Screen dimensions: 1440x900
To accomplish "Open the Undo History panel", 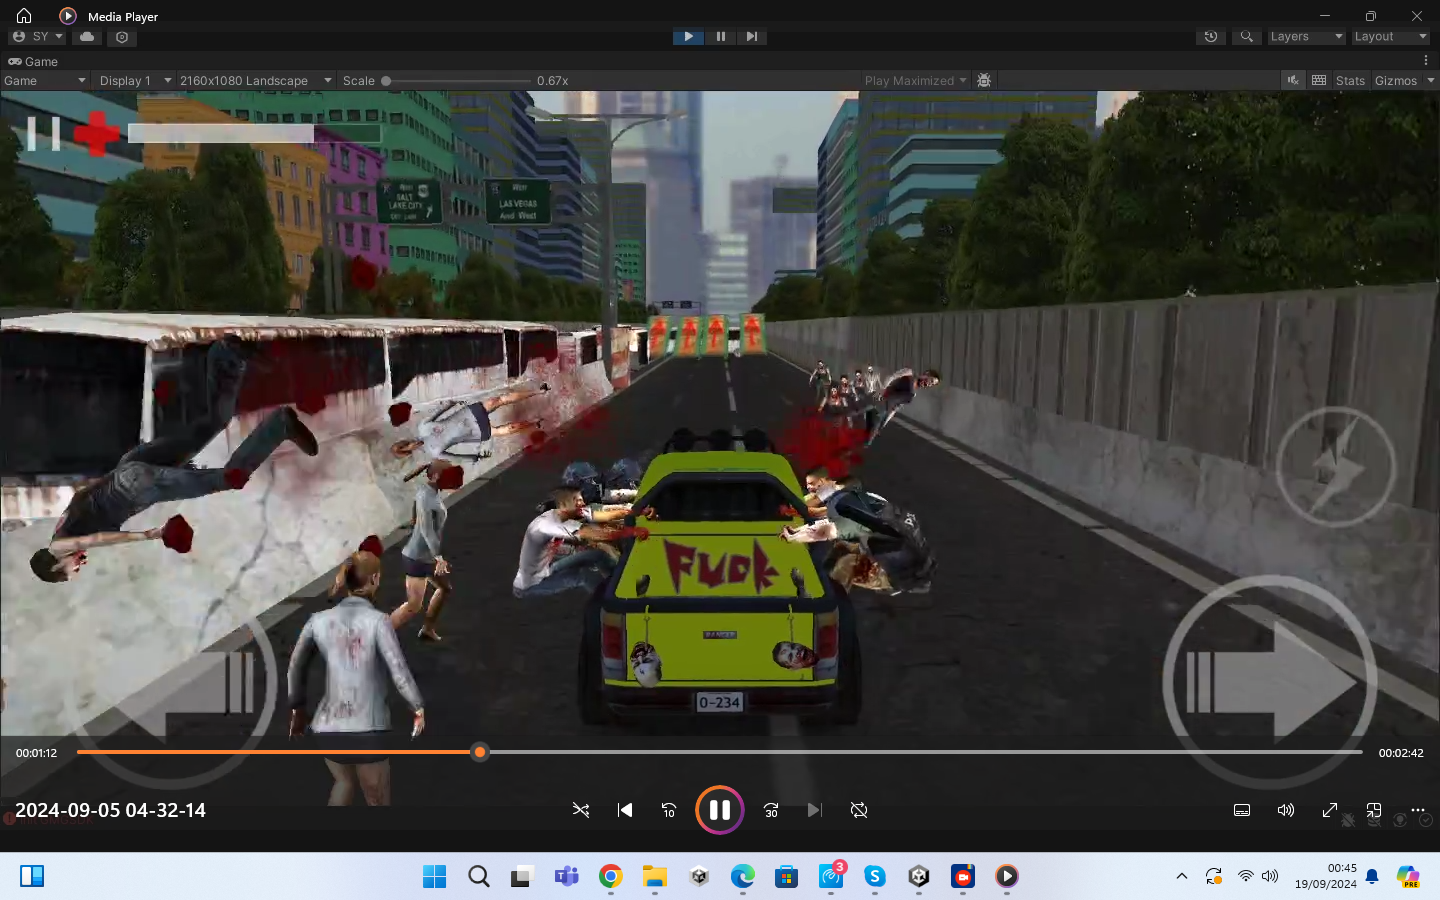I will tap(1211, 36).
